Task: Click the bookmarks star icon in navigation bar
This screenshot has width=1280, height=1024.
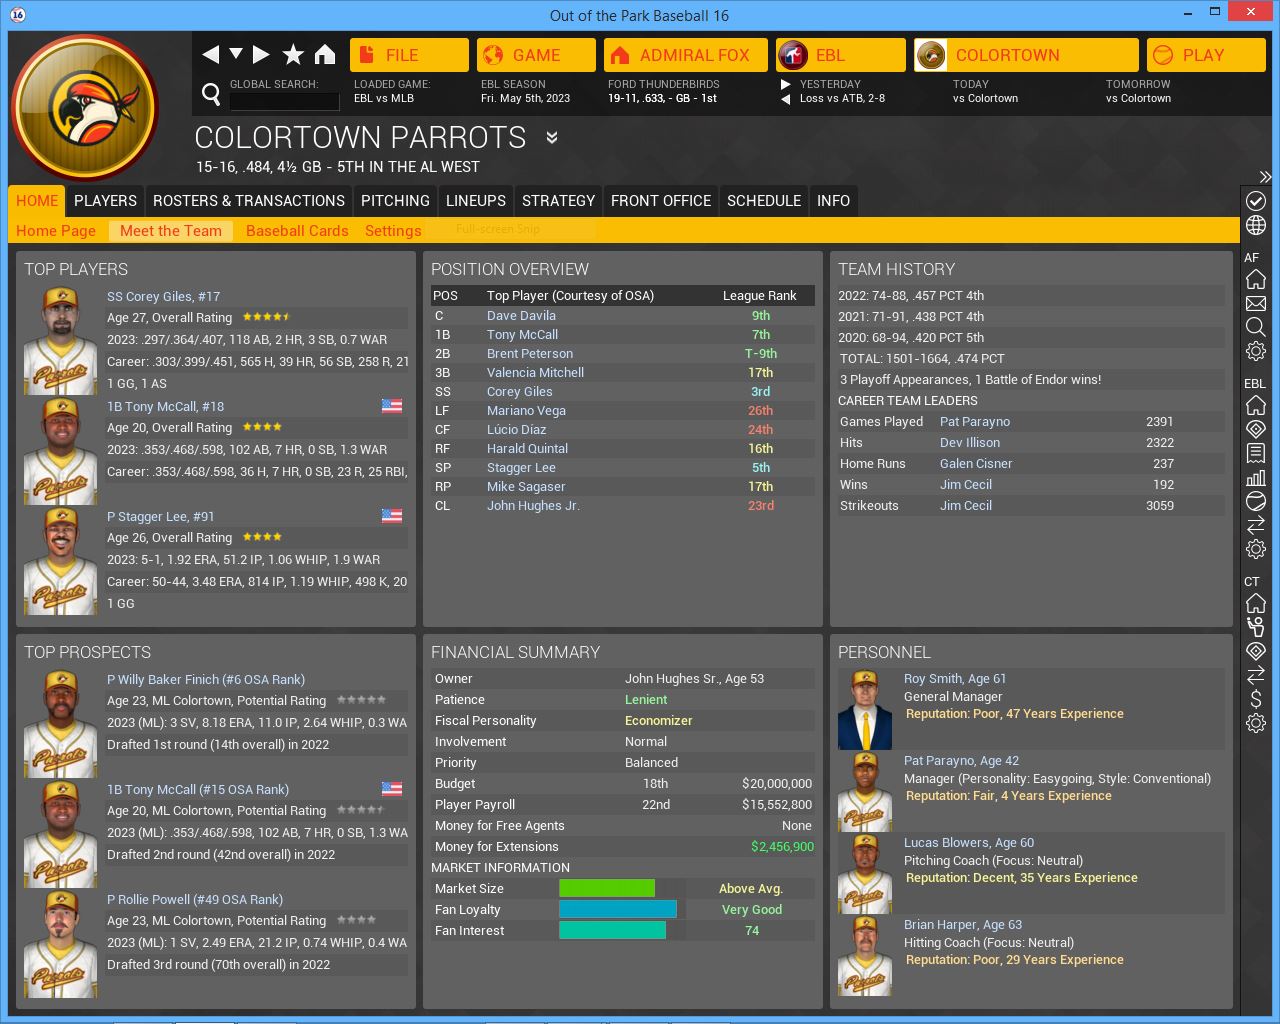Action: [x=293, y=55]
